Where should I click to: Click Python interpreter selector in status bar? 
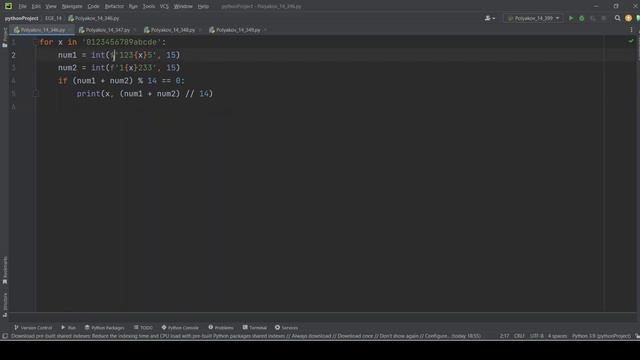click(601, 336)
